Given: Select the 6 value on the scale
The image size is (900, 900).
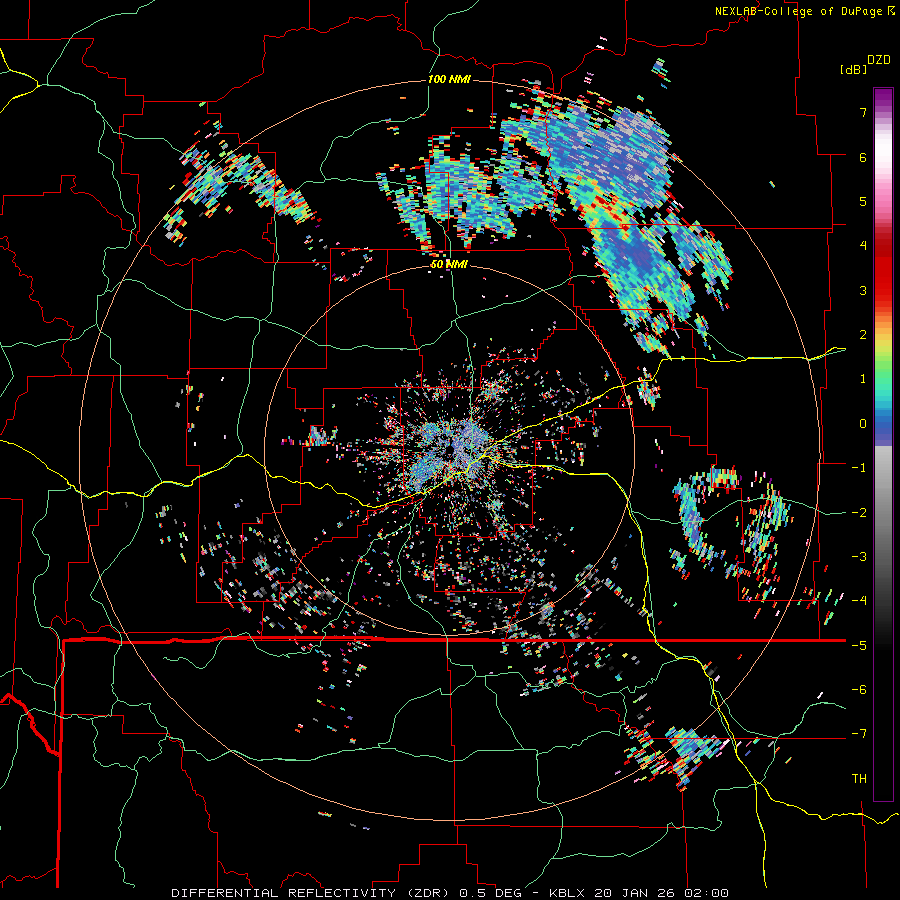Looking at the screenshot, I should point(863,157).
